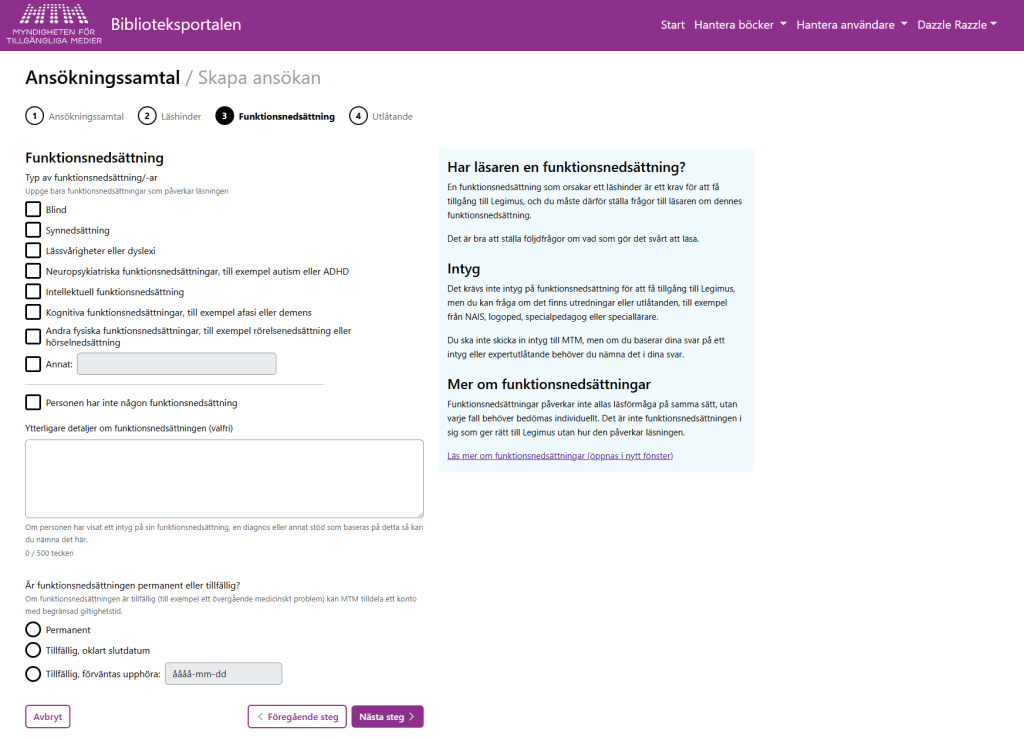Click the Ytterligare detaljer text area
The width and height of the screenshot is (1024, 740).
click(x=224, y=478)
